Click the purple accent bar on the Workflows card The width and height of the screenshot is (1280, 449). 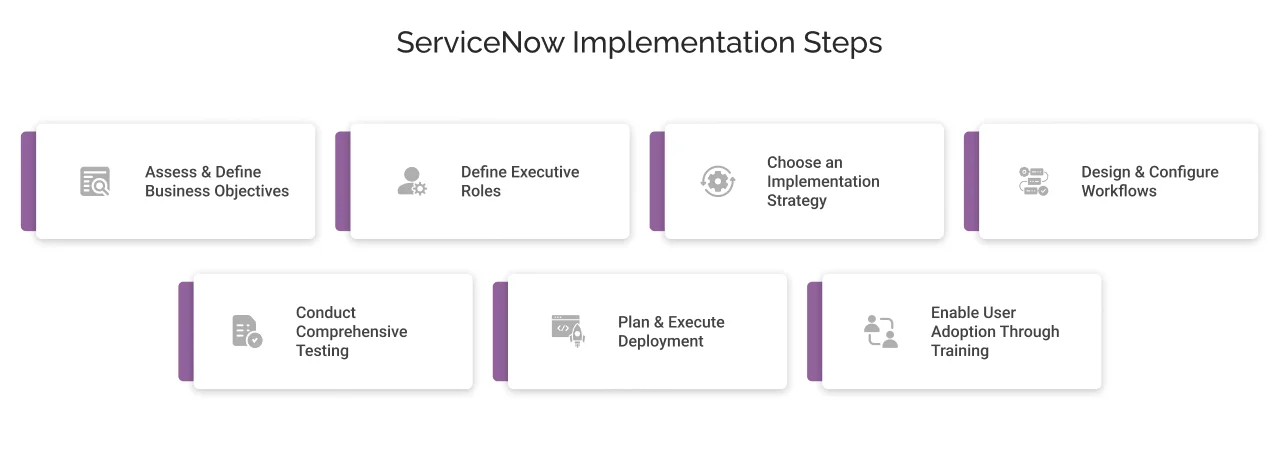(971, 181)
